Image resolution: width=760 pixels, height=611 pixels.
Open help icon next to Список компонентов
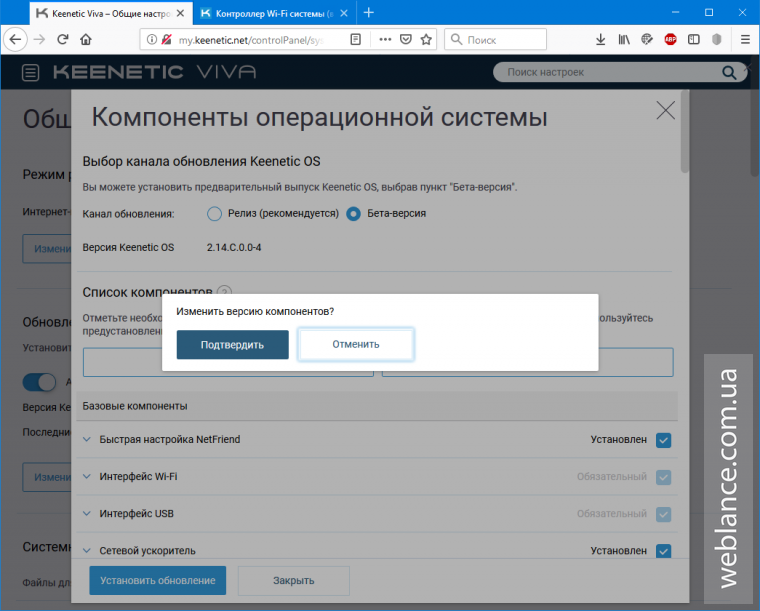pyautogui.click(x=224, y=292)
